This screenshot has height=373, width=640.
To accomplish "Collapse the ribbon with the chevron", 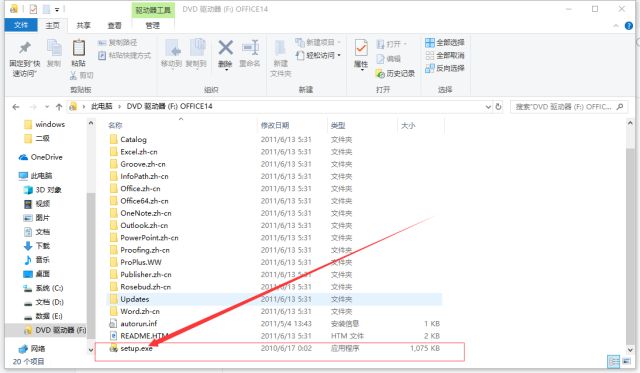I will pyautogui.click(x=616, y=26).
